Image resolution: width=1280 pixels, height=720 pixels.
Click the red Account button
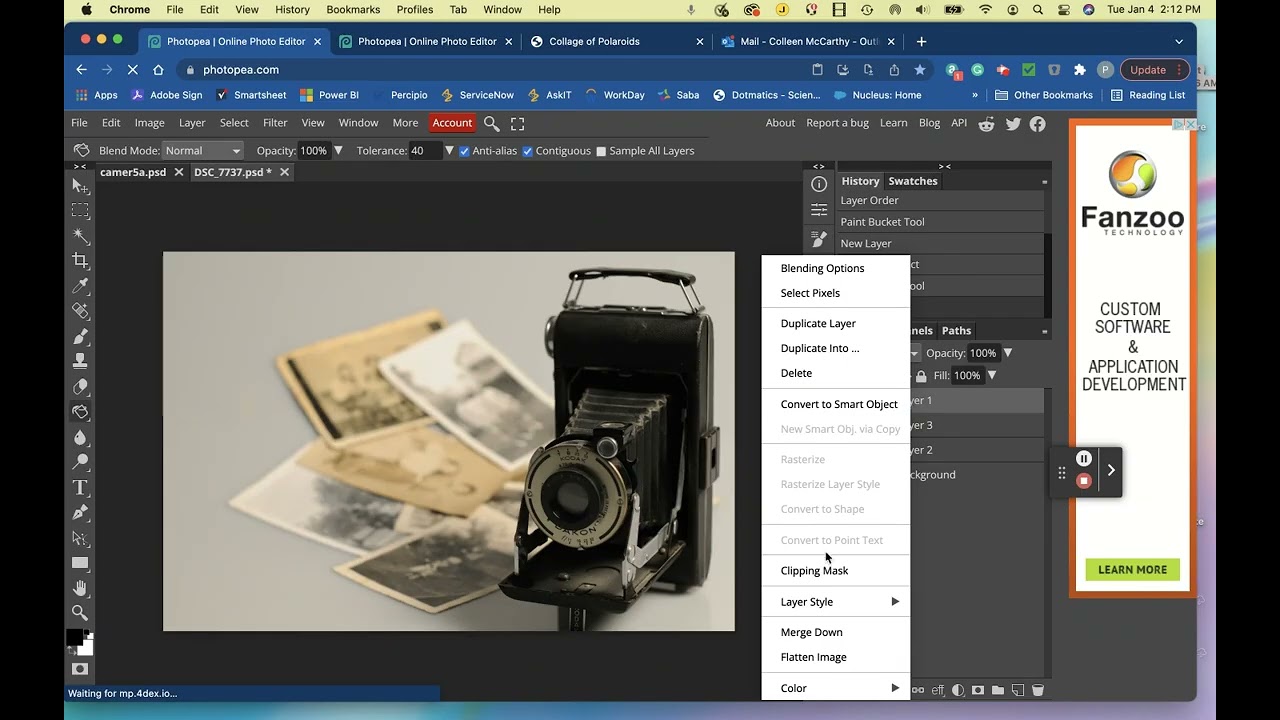[x=452, y=123]
